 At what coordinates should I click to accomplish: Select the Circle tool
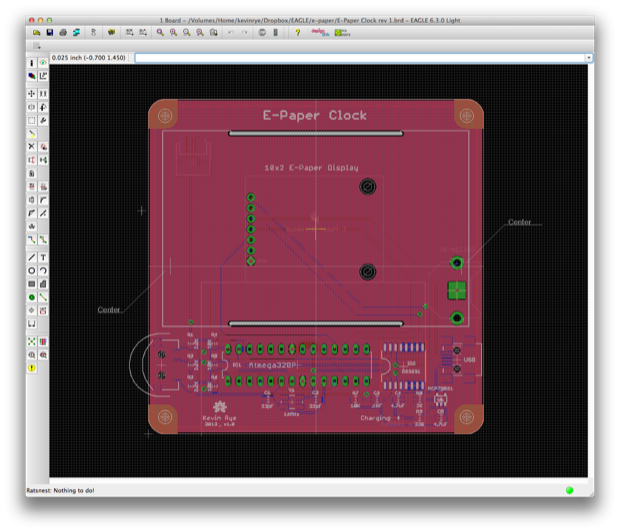(x=32, y=271)
